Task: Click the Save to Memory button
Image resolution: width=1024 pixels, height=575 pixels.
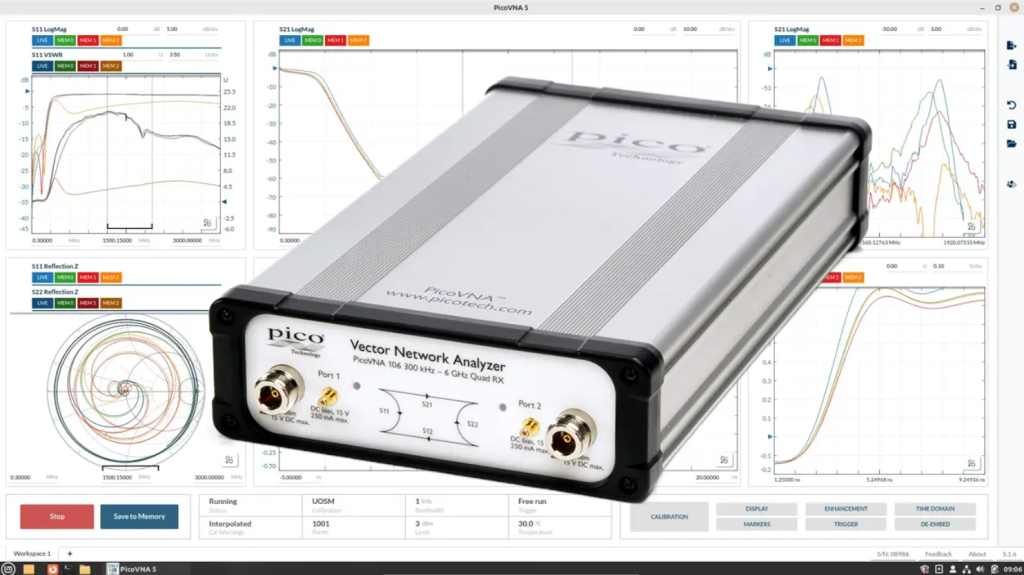Action: pos(139,516)
